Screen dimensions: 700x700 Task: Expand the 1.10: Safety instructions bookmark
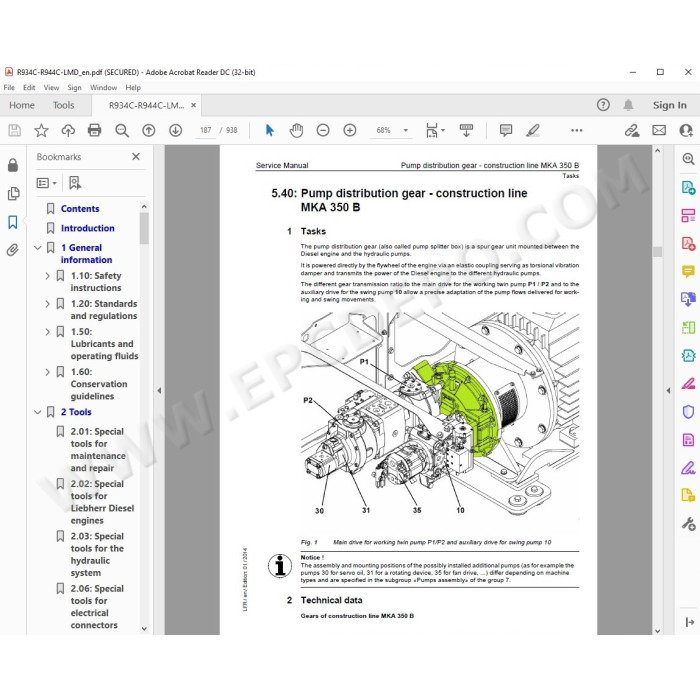[x=47, y=276]
